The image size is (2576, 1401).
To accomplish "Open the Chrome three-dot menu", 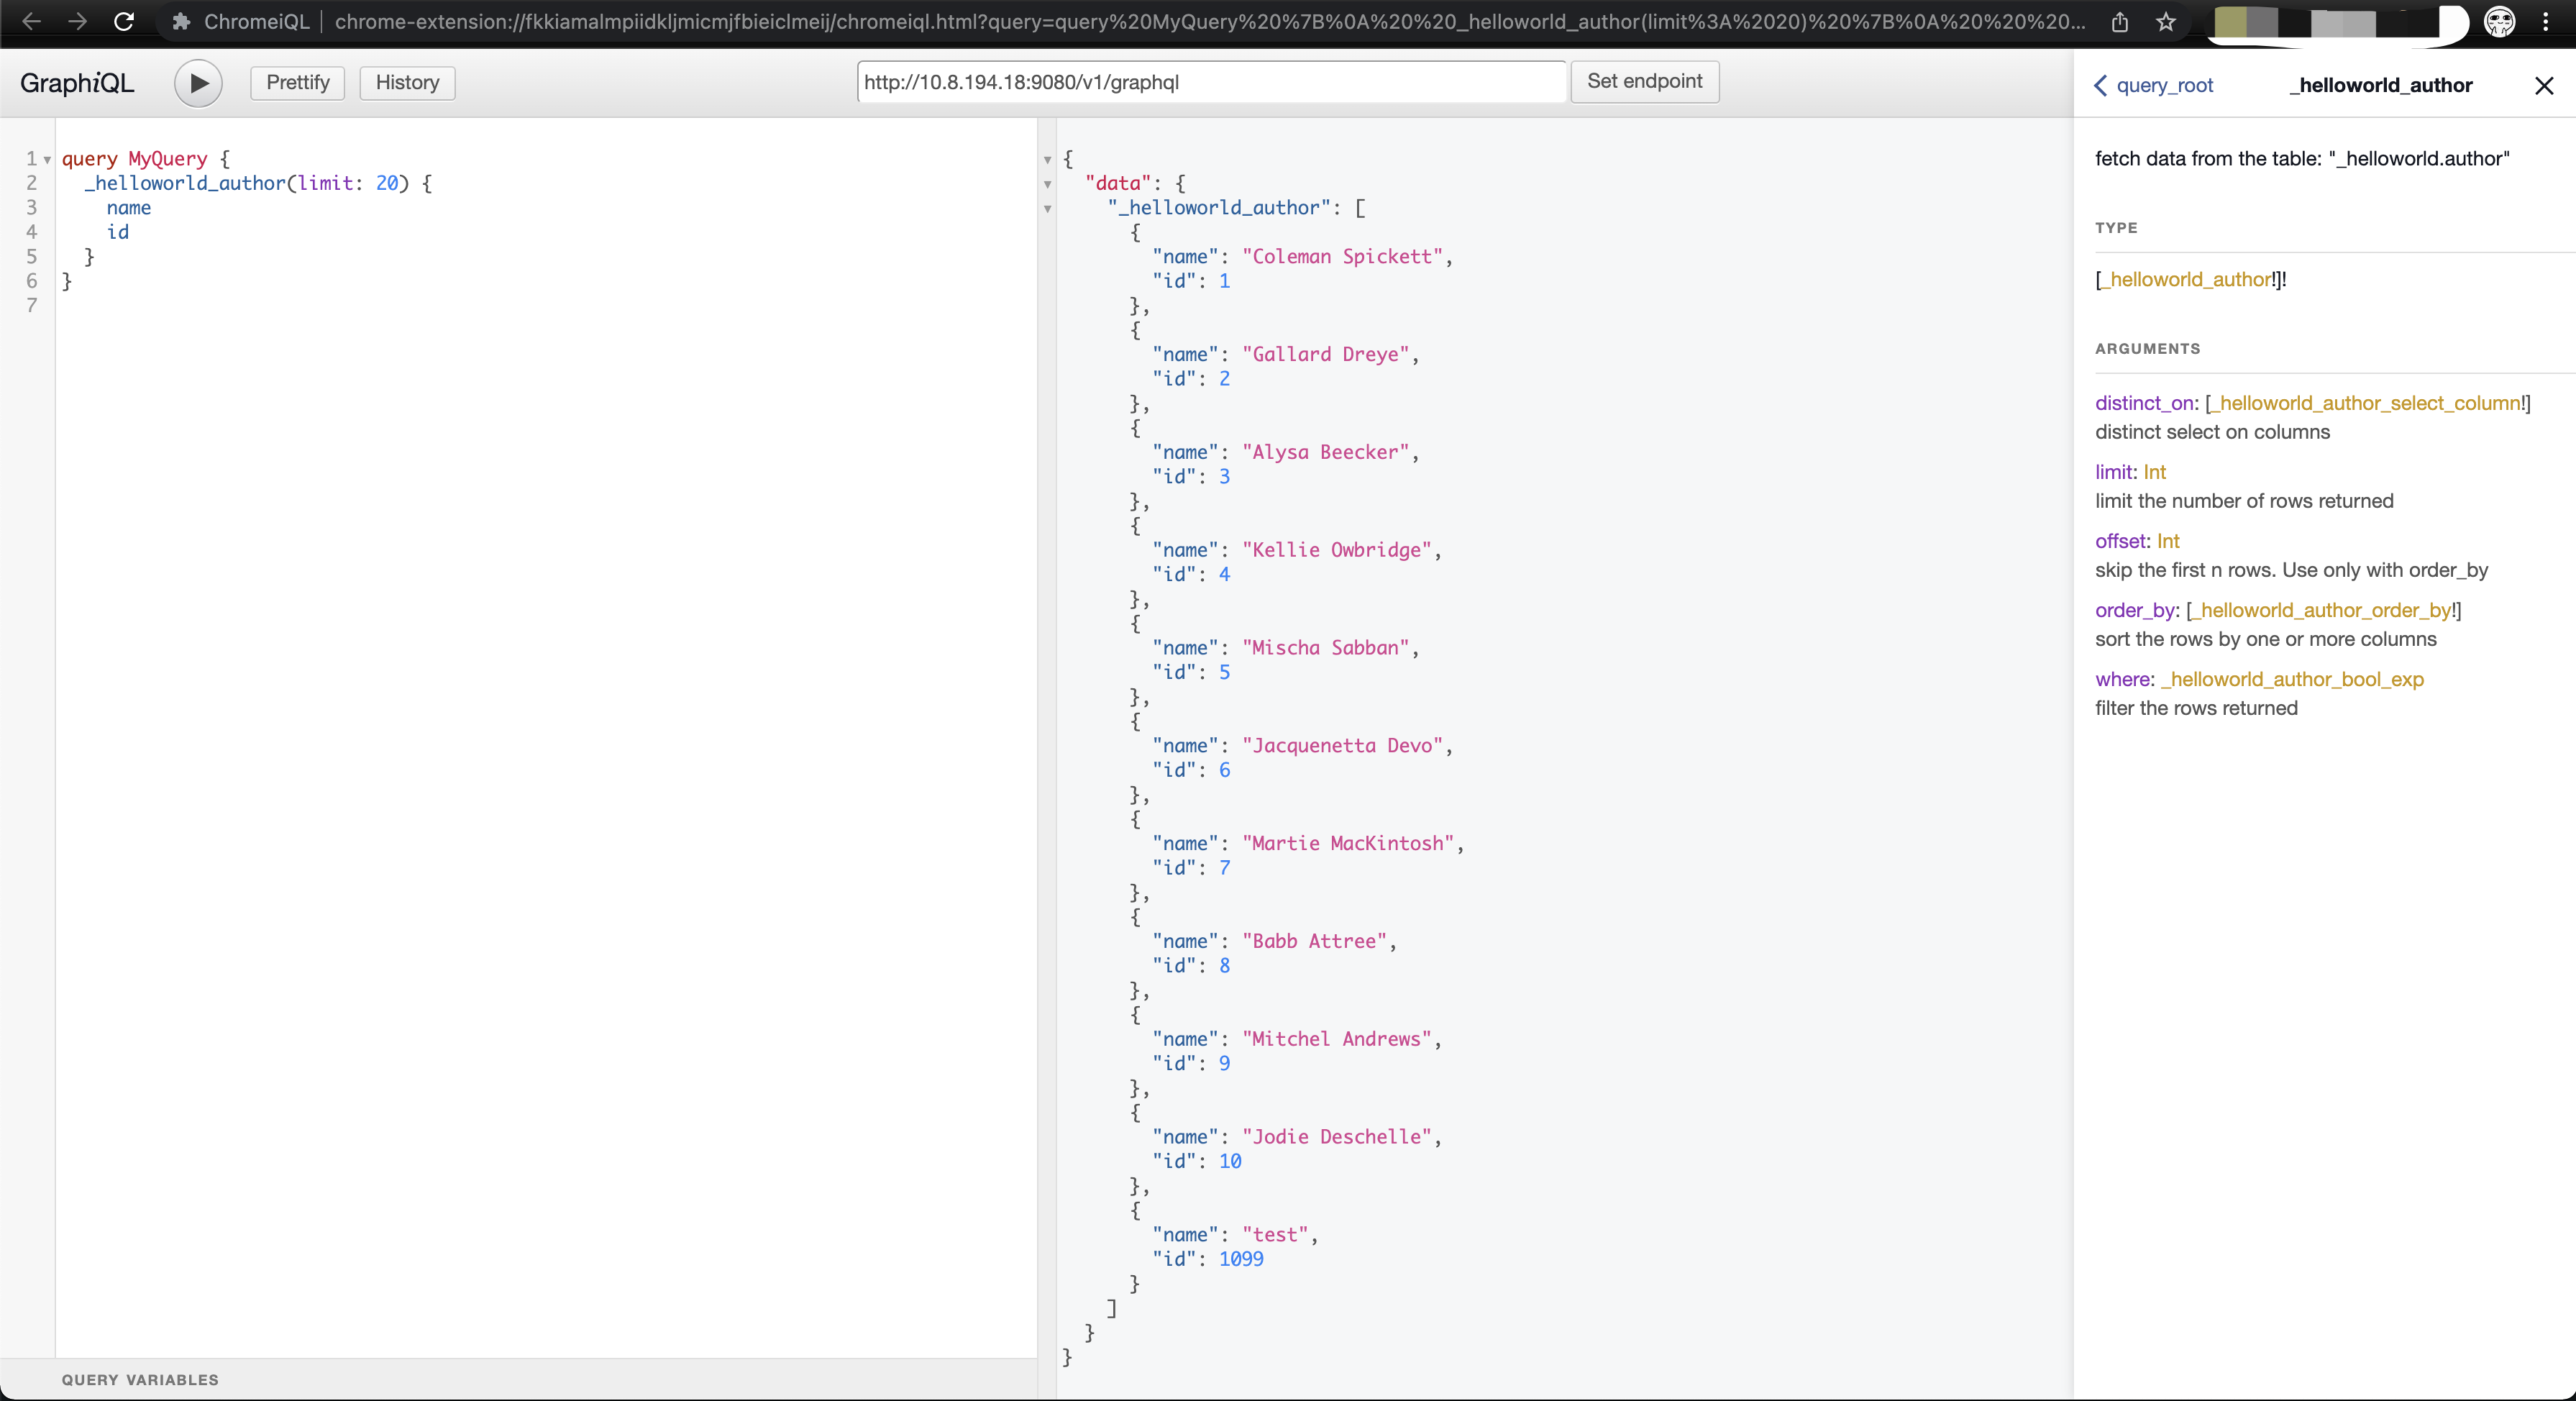I will (x=2546, y=22).
